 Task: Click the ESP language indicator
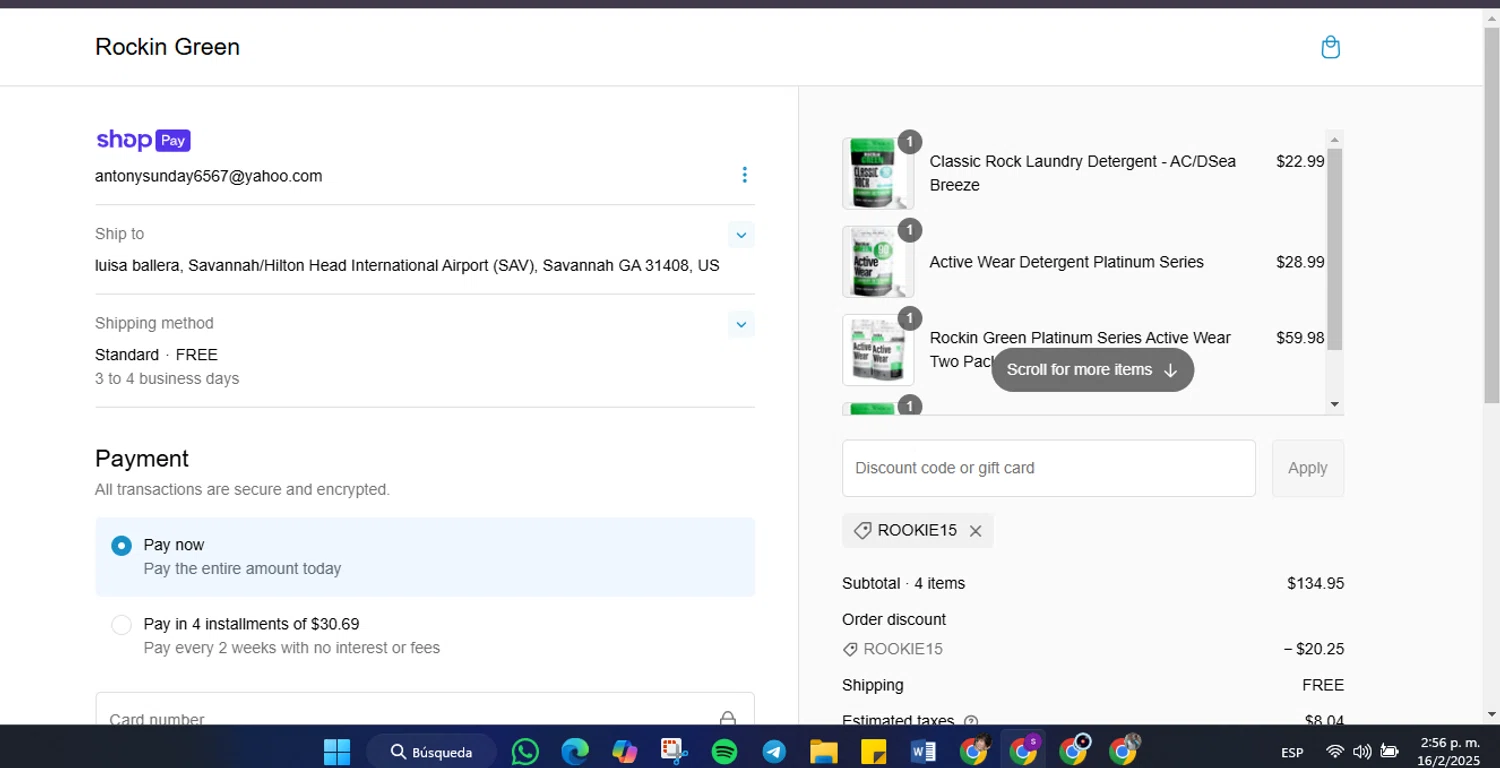click(x=1292, y=752)
